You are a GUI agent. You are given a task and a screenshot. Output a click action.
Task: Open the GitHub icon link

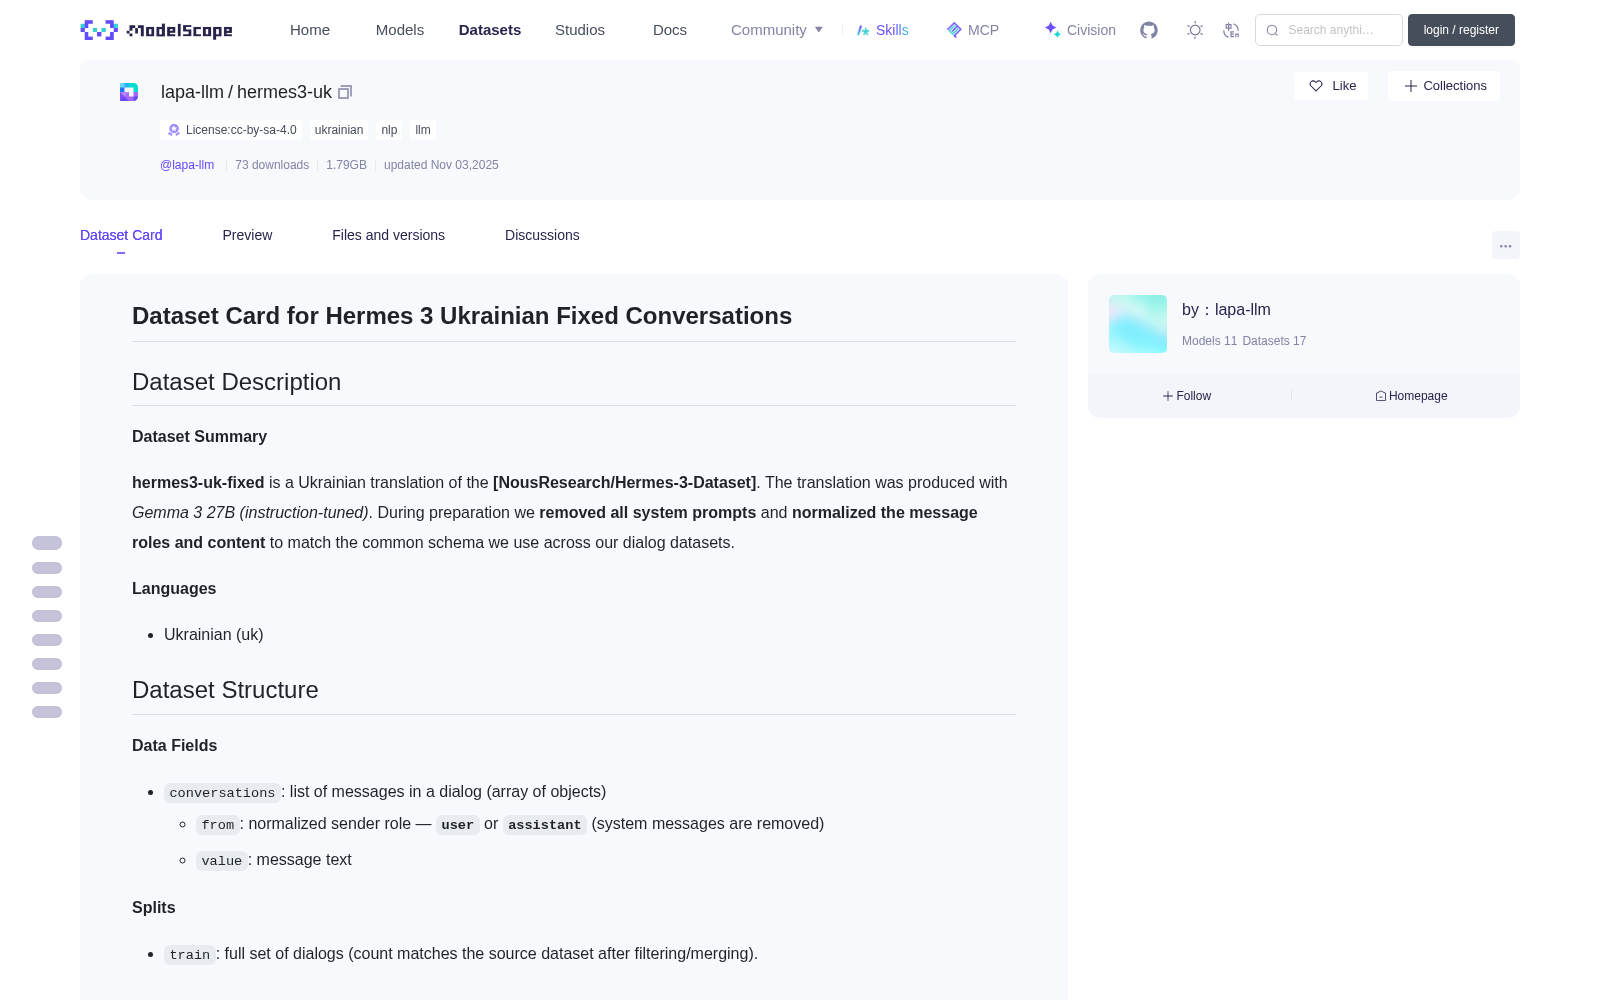point(1149,30)
